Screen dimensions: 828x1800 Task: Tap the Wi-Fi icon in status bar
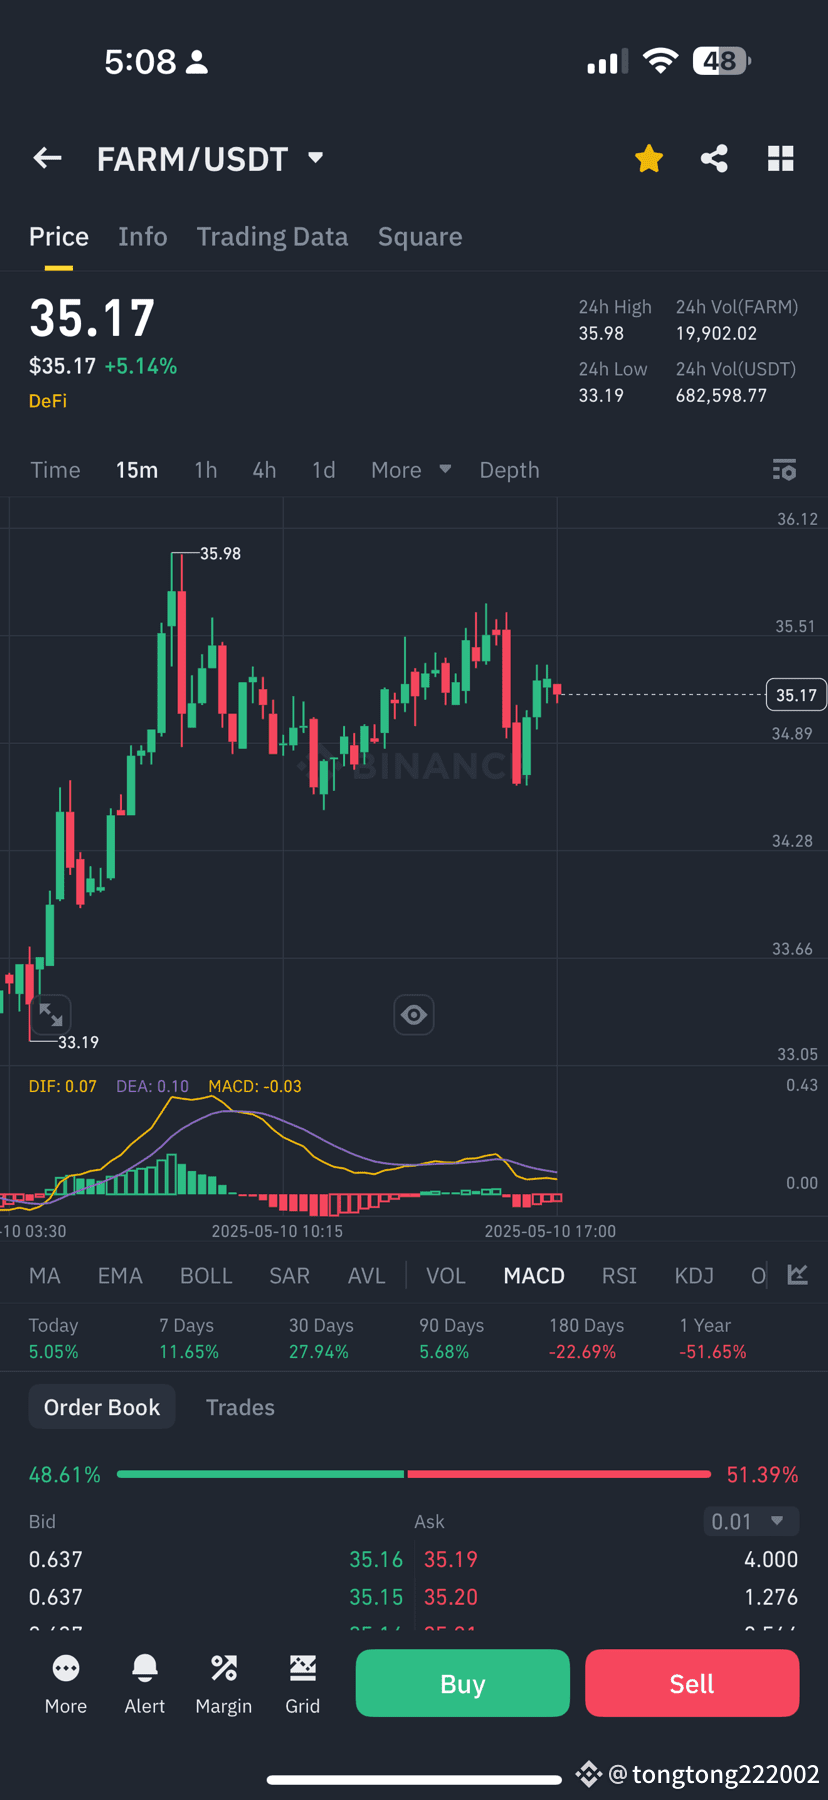click(660, 61)
